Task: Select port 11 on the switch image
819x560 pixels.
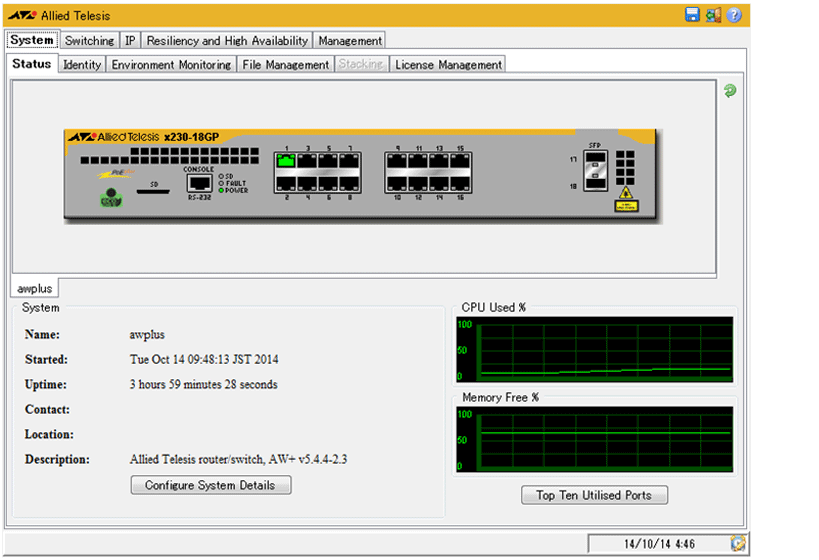Action: (417, 160)
